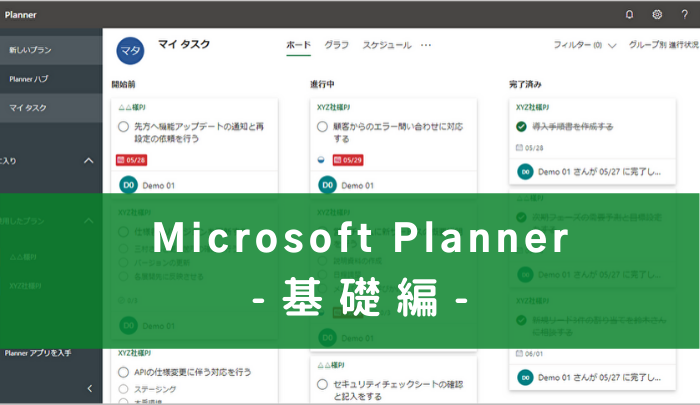Select Planner ハブ in the sidebar

[x=51, y=79]
